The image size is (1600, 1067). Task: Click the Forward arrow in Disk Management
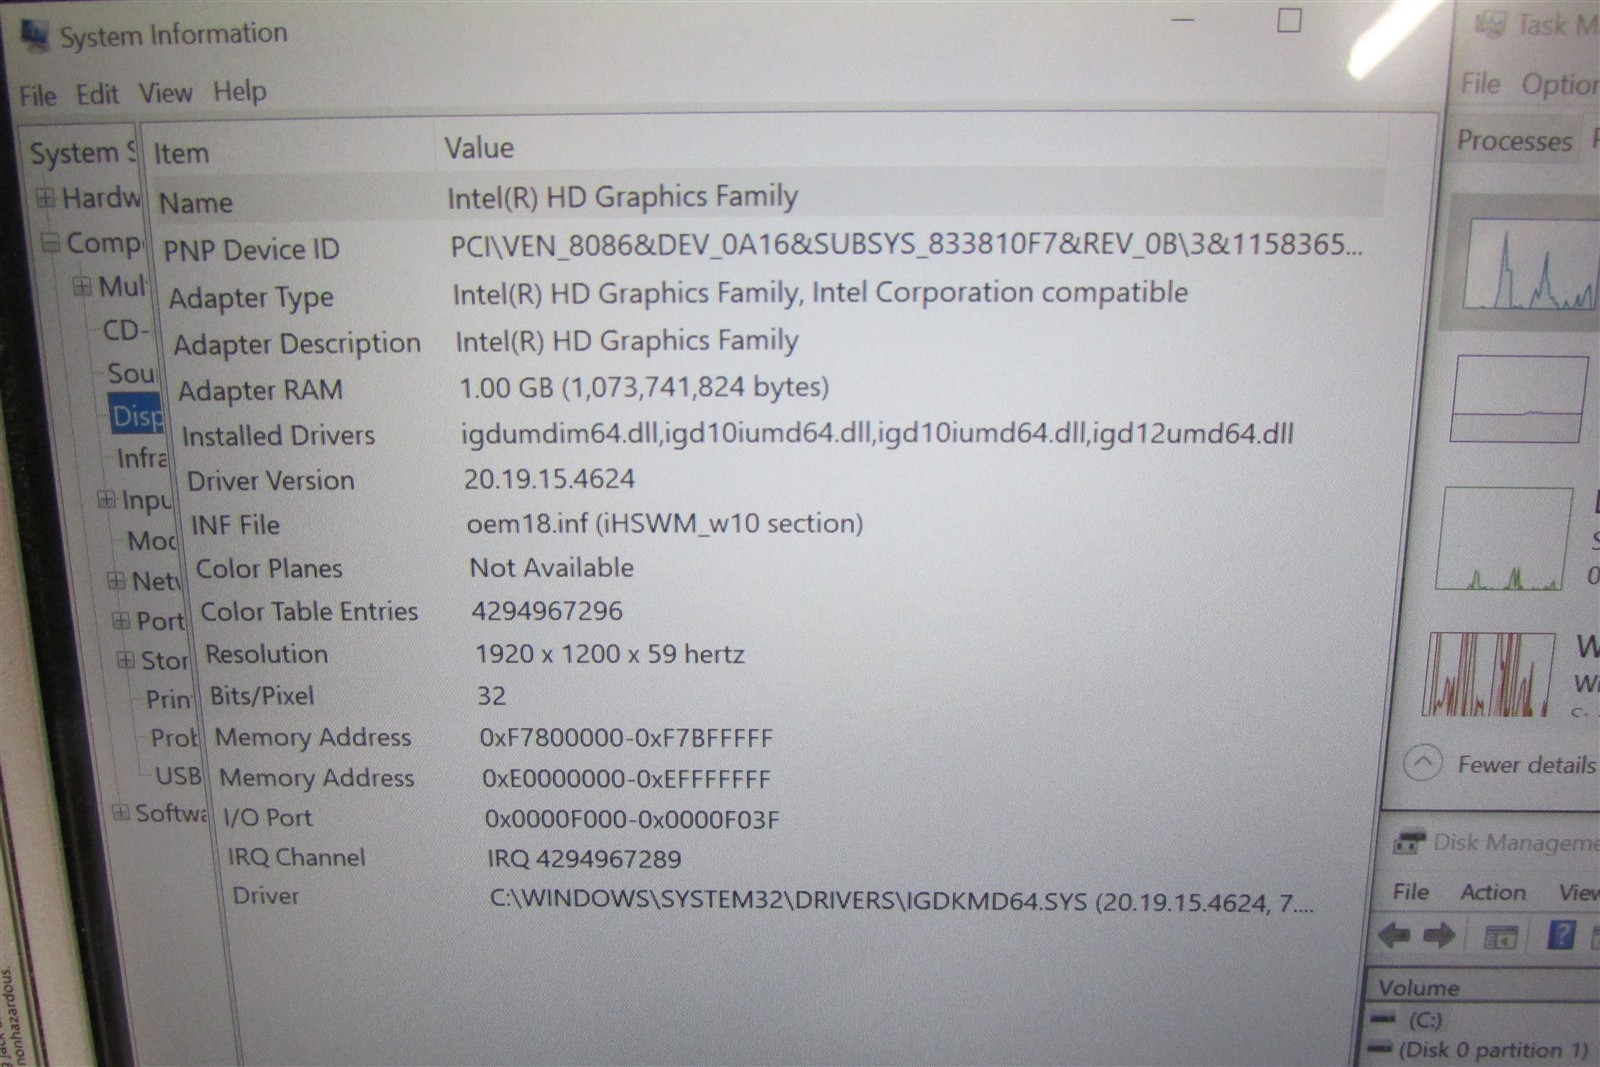pos(1439,936)
